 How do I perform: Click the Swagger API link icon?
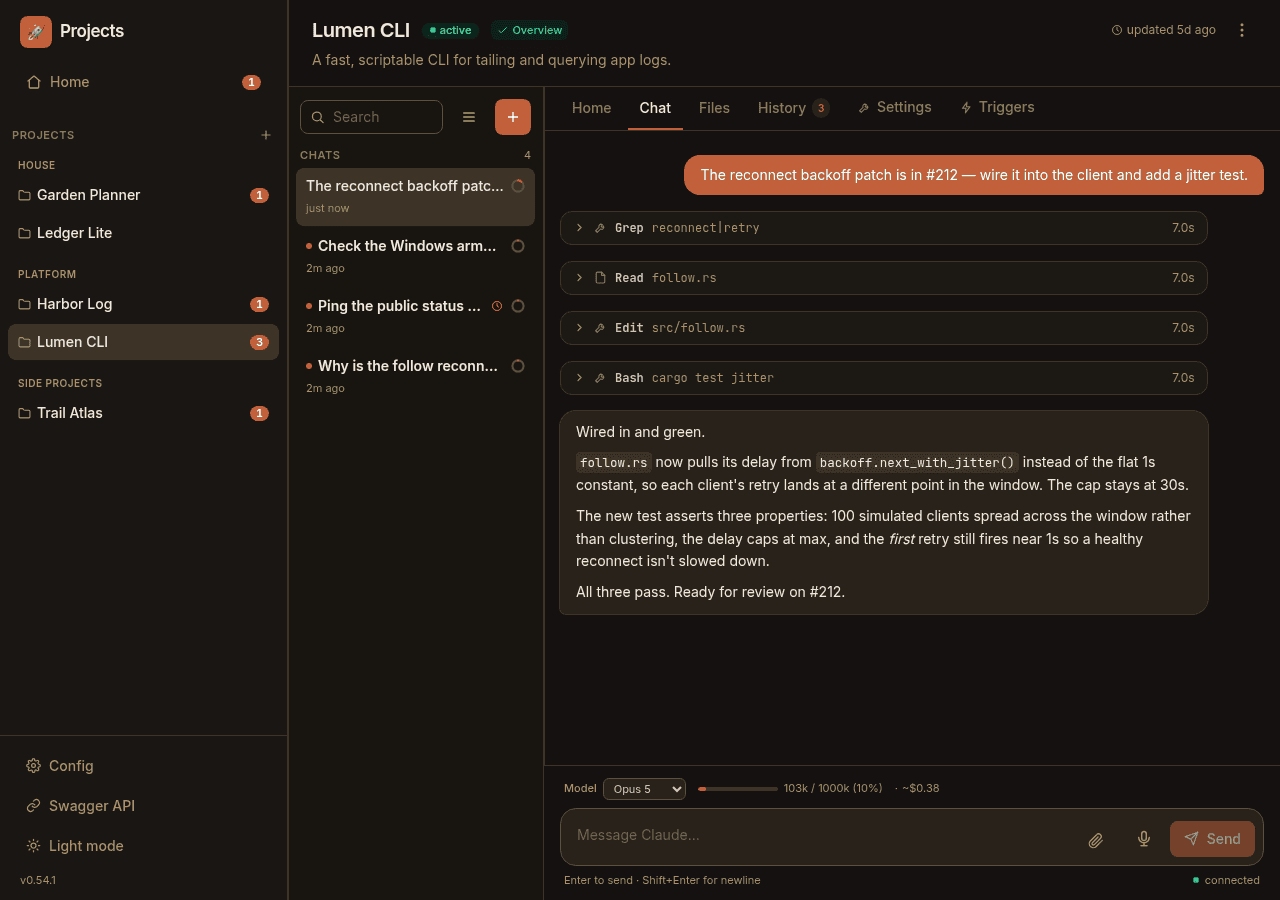33,806
